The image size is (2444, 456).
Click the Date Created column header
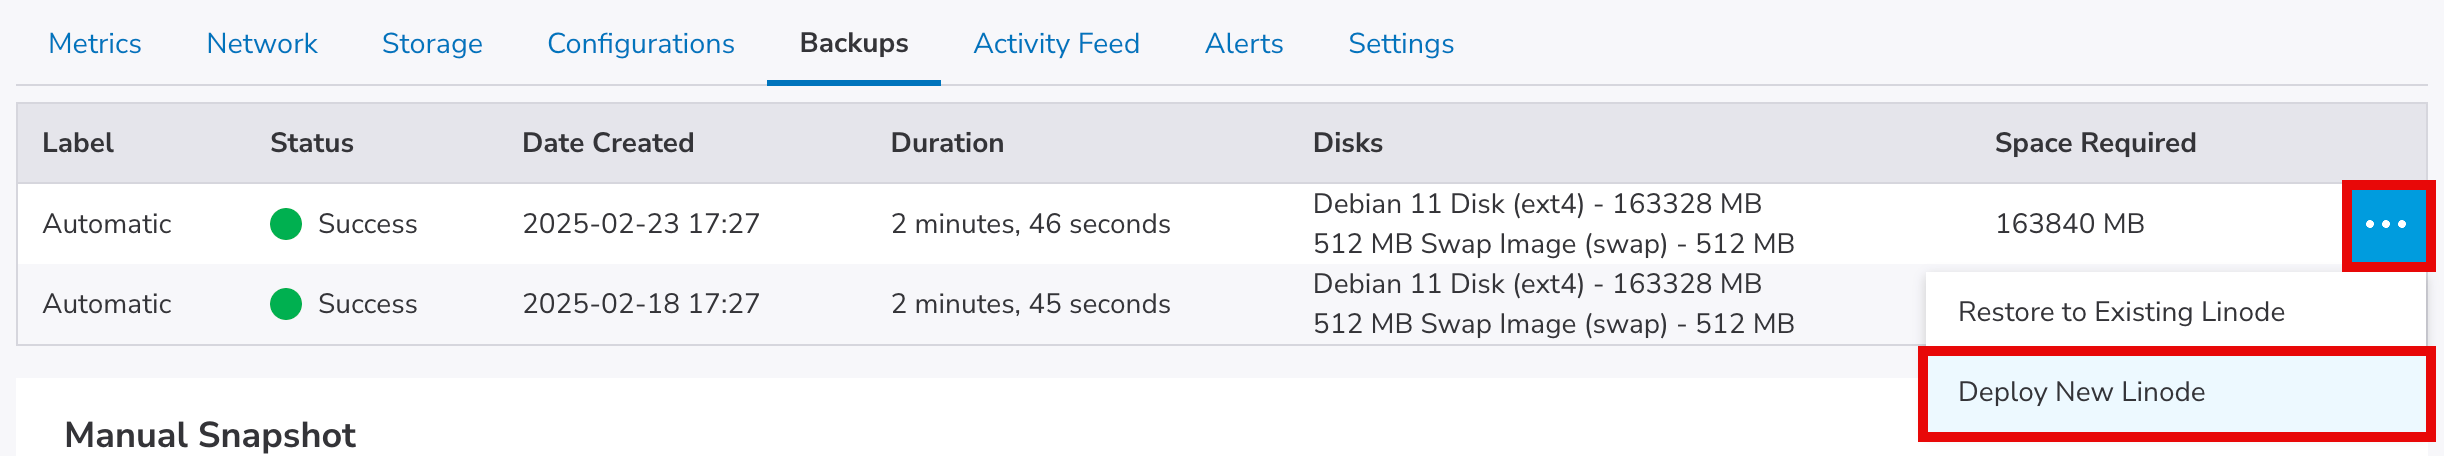coord(608,143)
